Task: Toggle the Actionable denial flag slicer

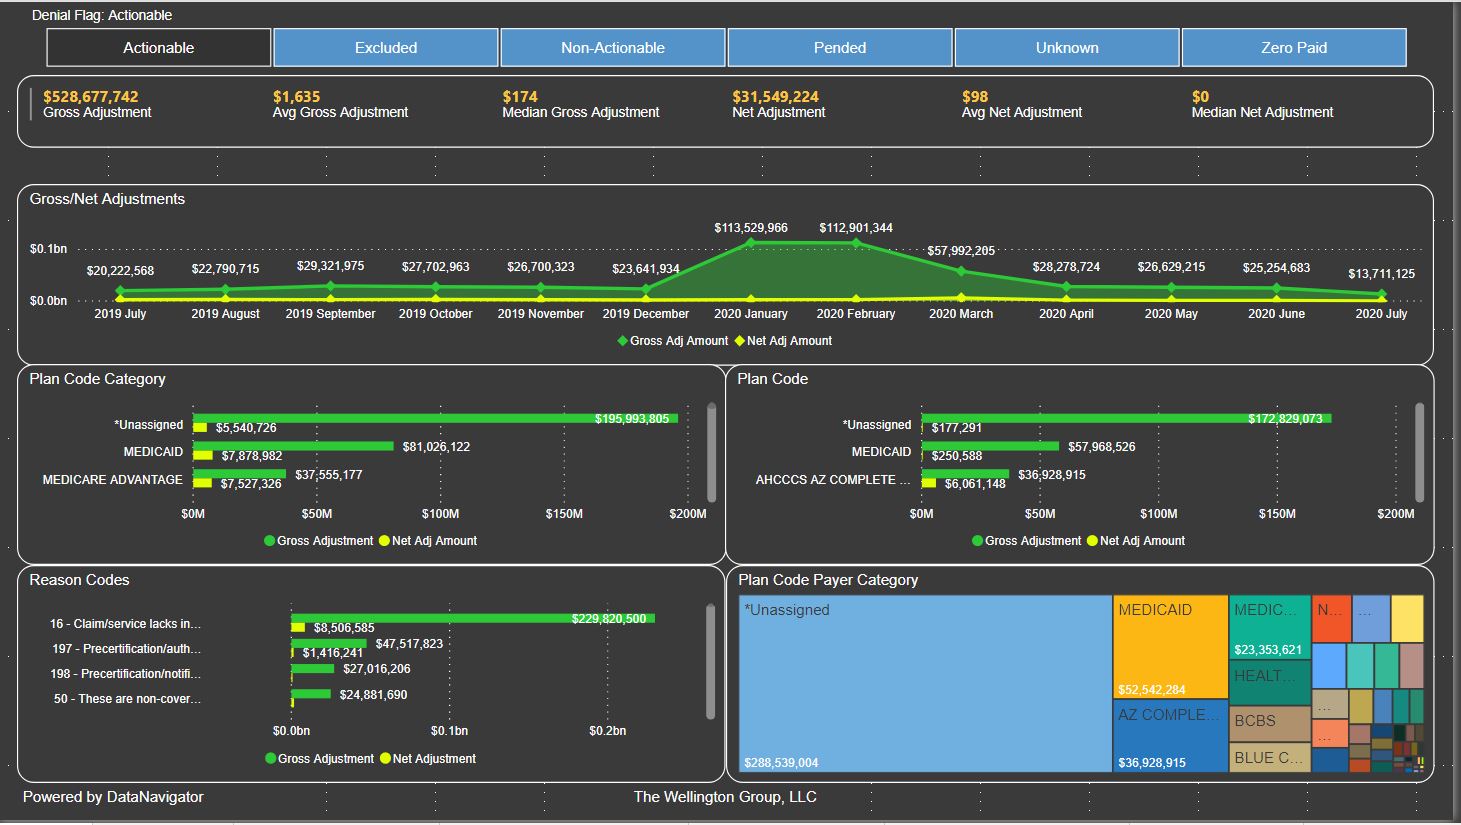Action: [x=158, y=48]
